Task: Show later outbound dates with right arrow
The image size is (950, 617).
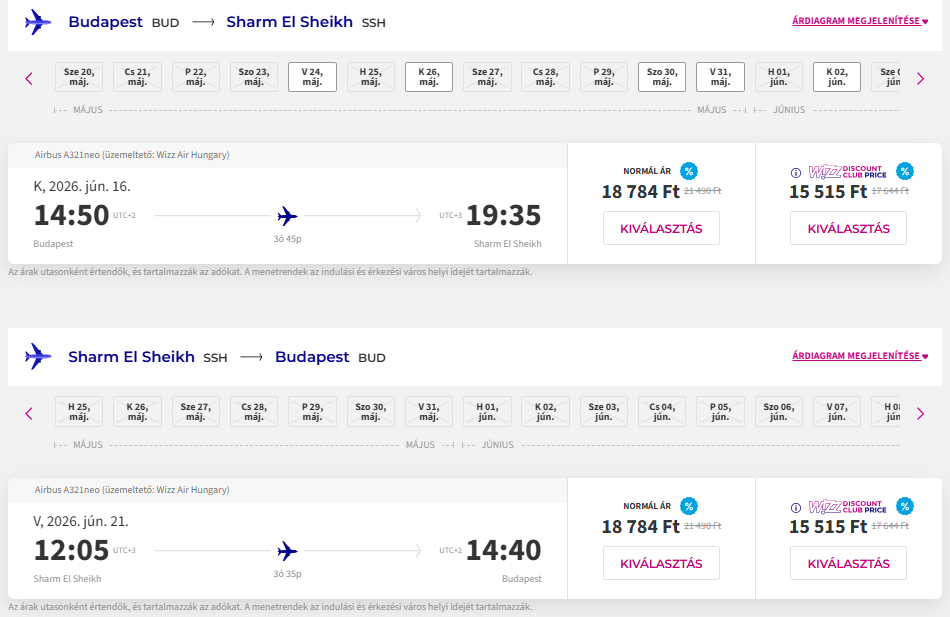Action: coord(920,78)
